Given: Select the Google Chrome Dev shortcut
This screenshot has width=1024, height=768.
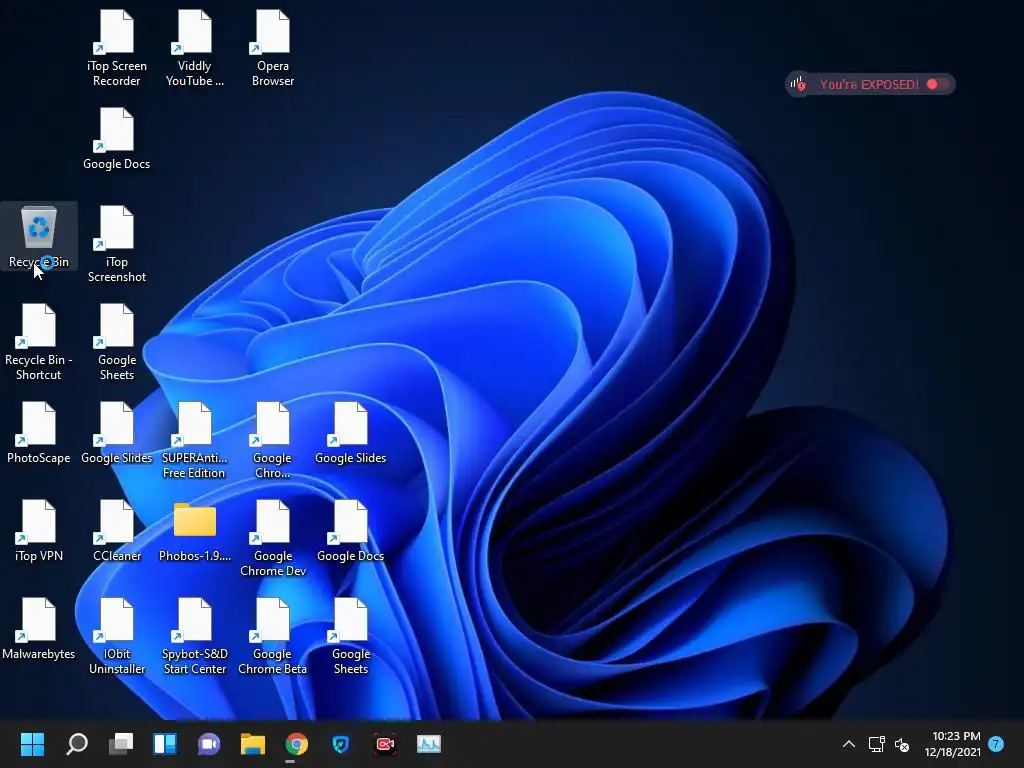Looking at the screenshot, I should 273,539.
